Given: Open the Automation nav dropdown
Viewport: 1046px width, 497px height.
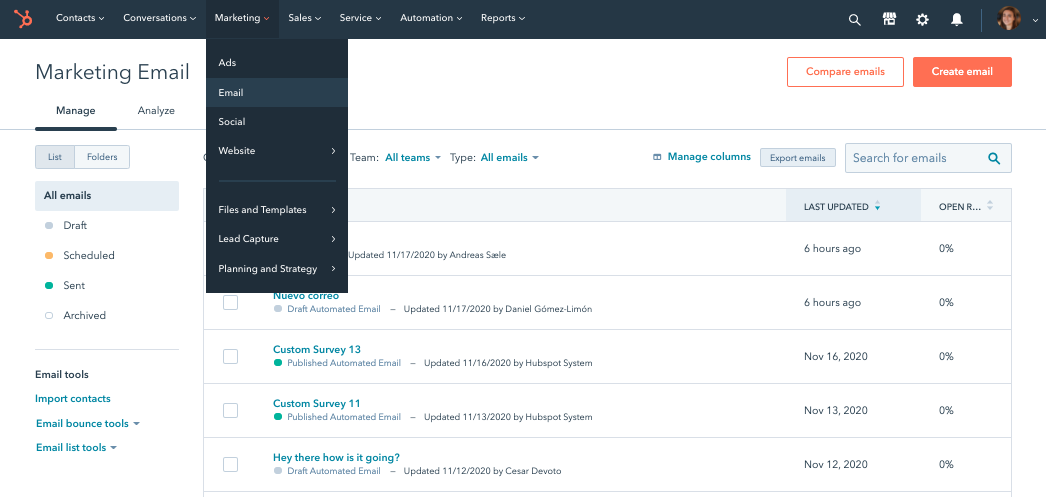Looking at the screenshot, I should 432,19.
